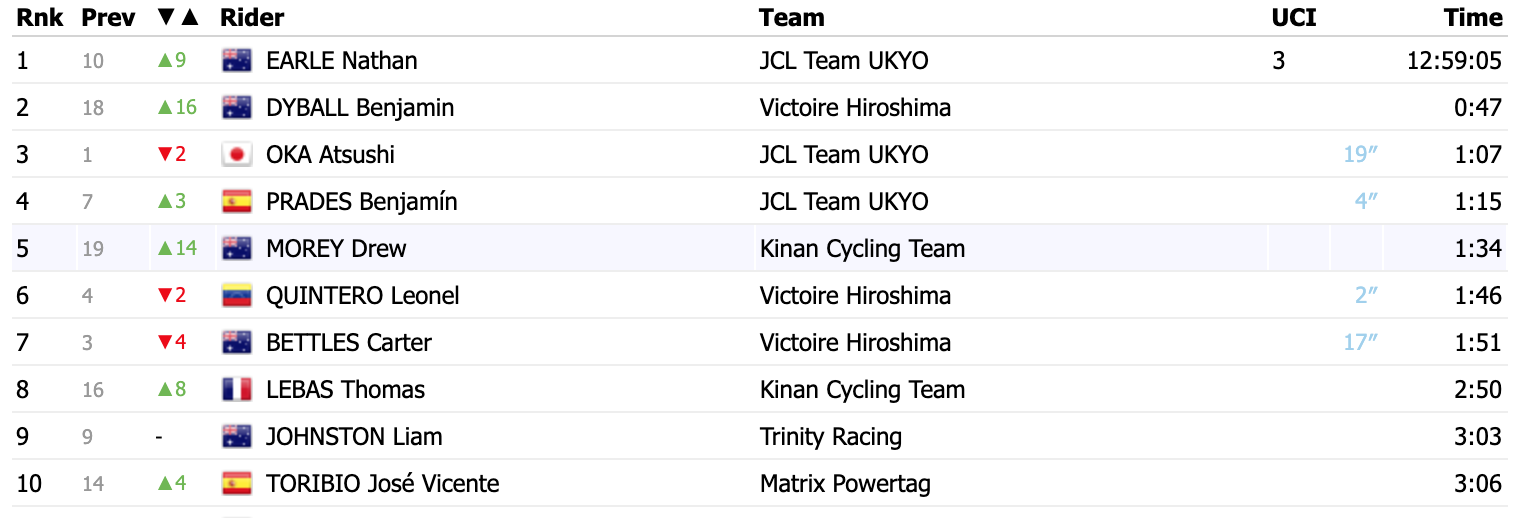Click Japanese flag beside OKA Atsushi
This screenshot has width=1524, height=518.
coord(236,154)
